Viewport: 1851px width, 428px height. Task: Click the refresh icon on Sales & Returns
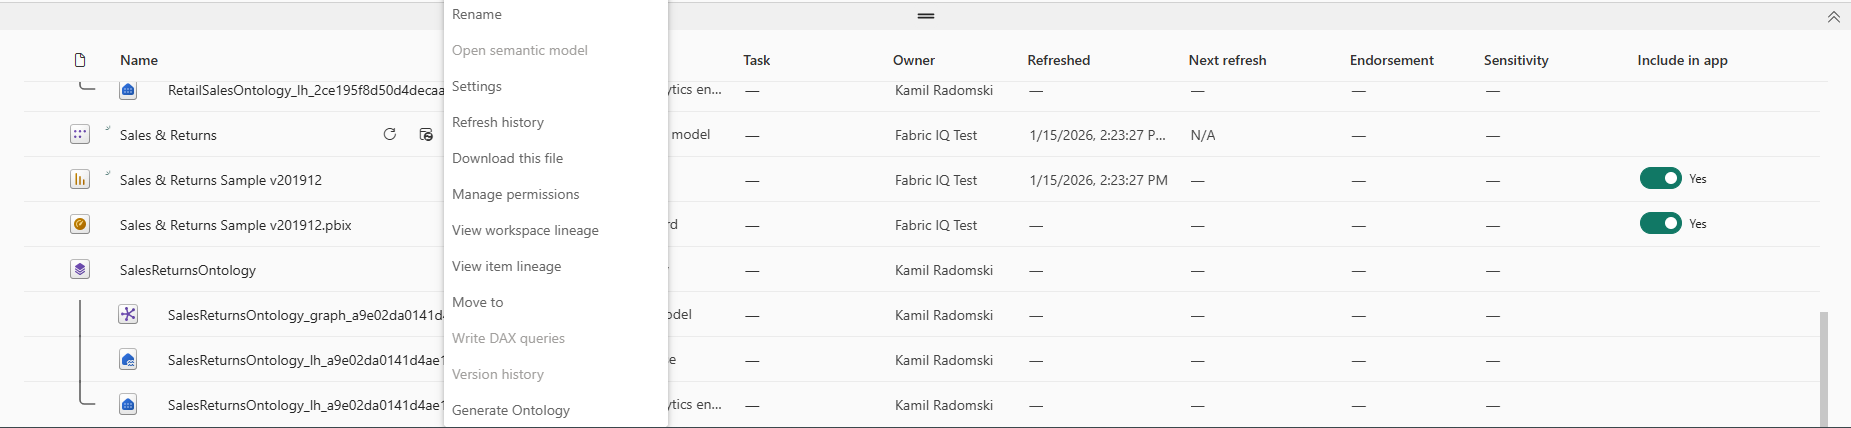390,134
